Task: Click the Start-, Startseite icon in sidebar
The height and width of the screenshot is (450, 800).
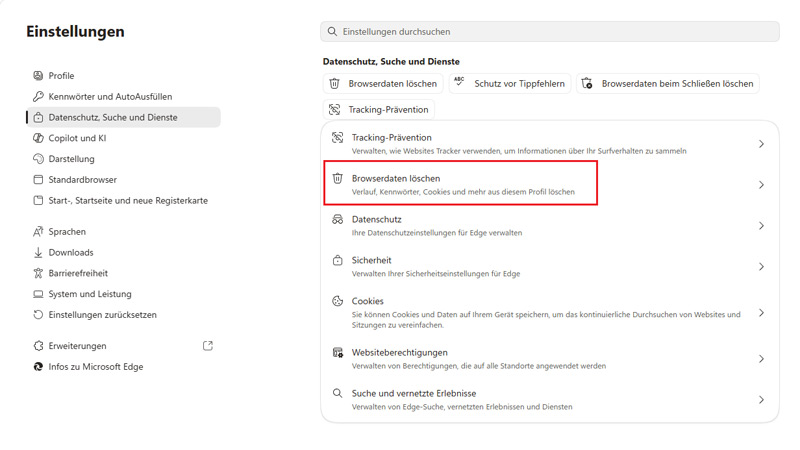Action: point(38,201)
